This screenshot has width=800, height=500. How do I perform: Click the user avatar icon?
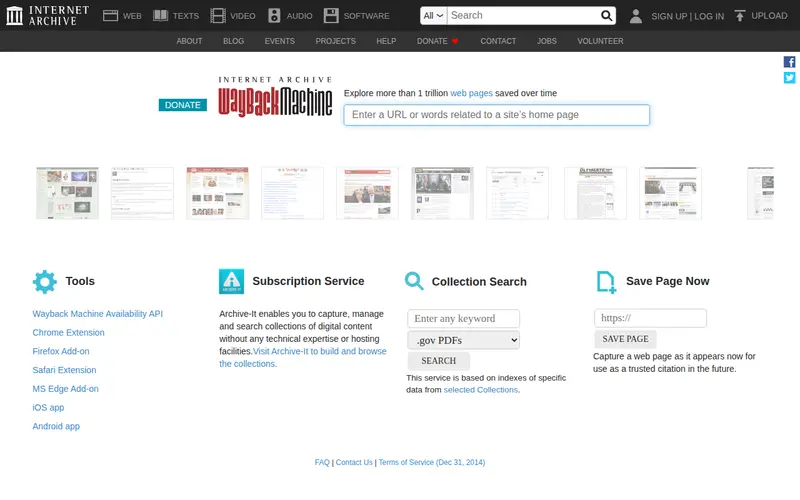636,16
